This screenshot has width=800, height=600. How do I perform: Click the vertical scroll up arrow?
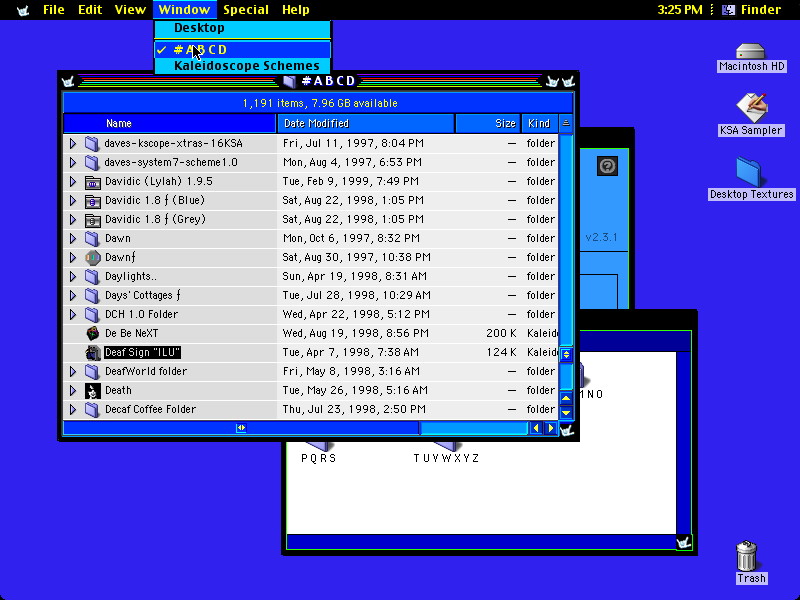[x=566, y=398]
